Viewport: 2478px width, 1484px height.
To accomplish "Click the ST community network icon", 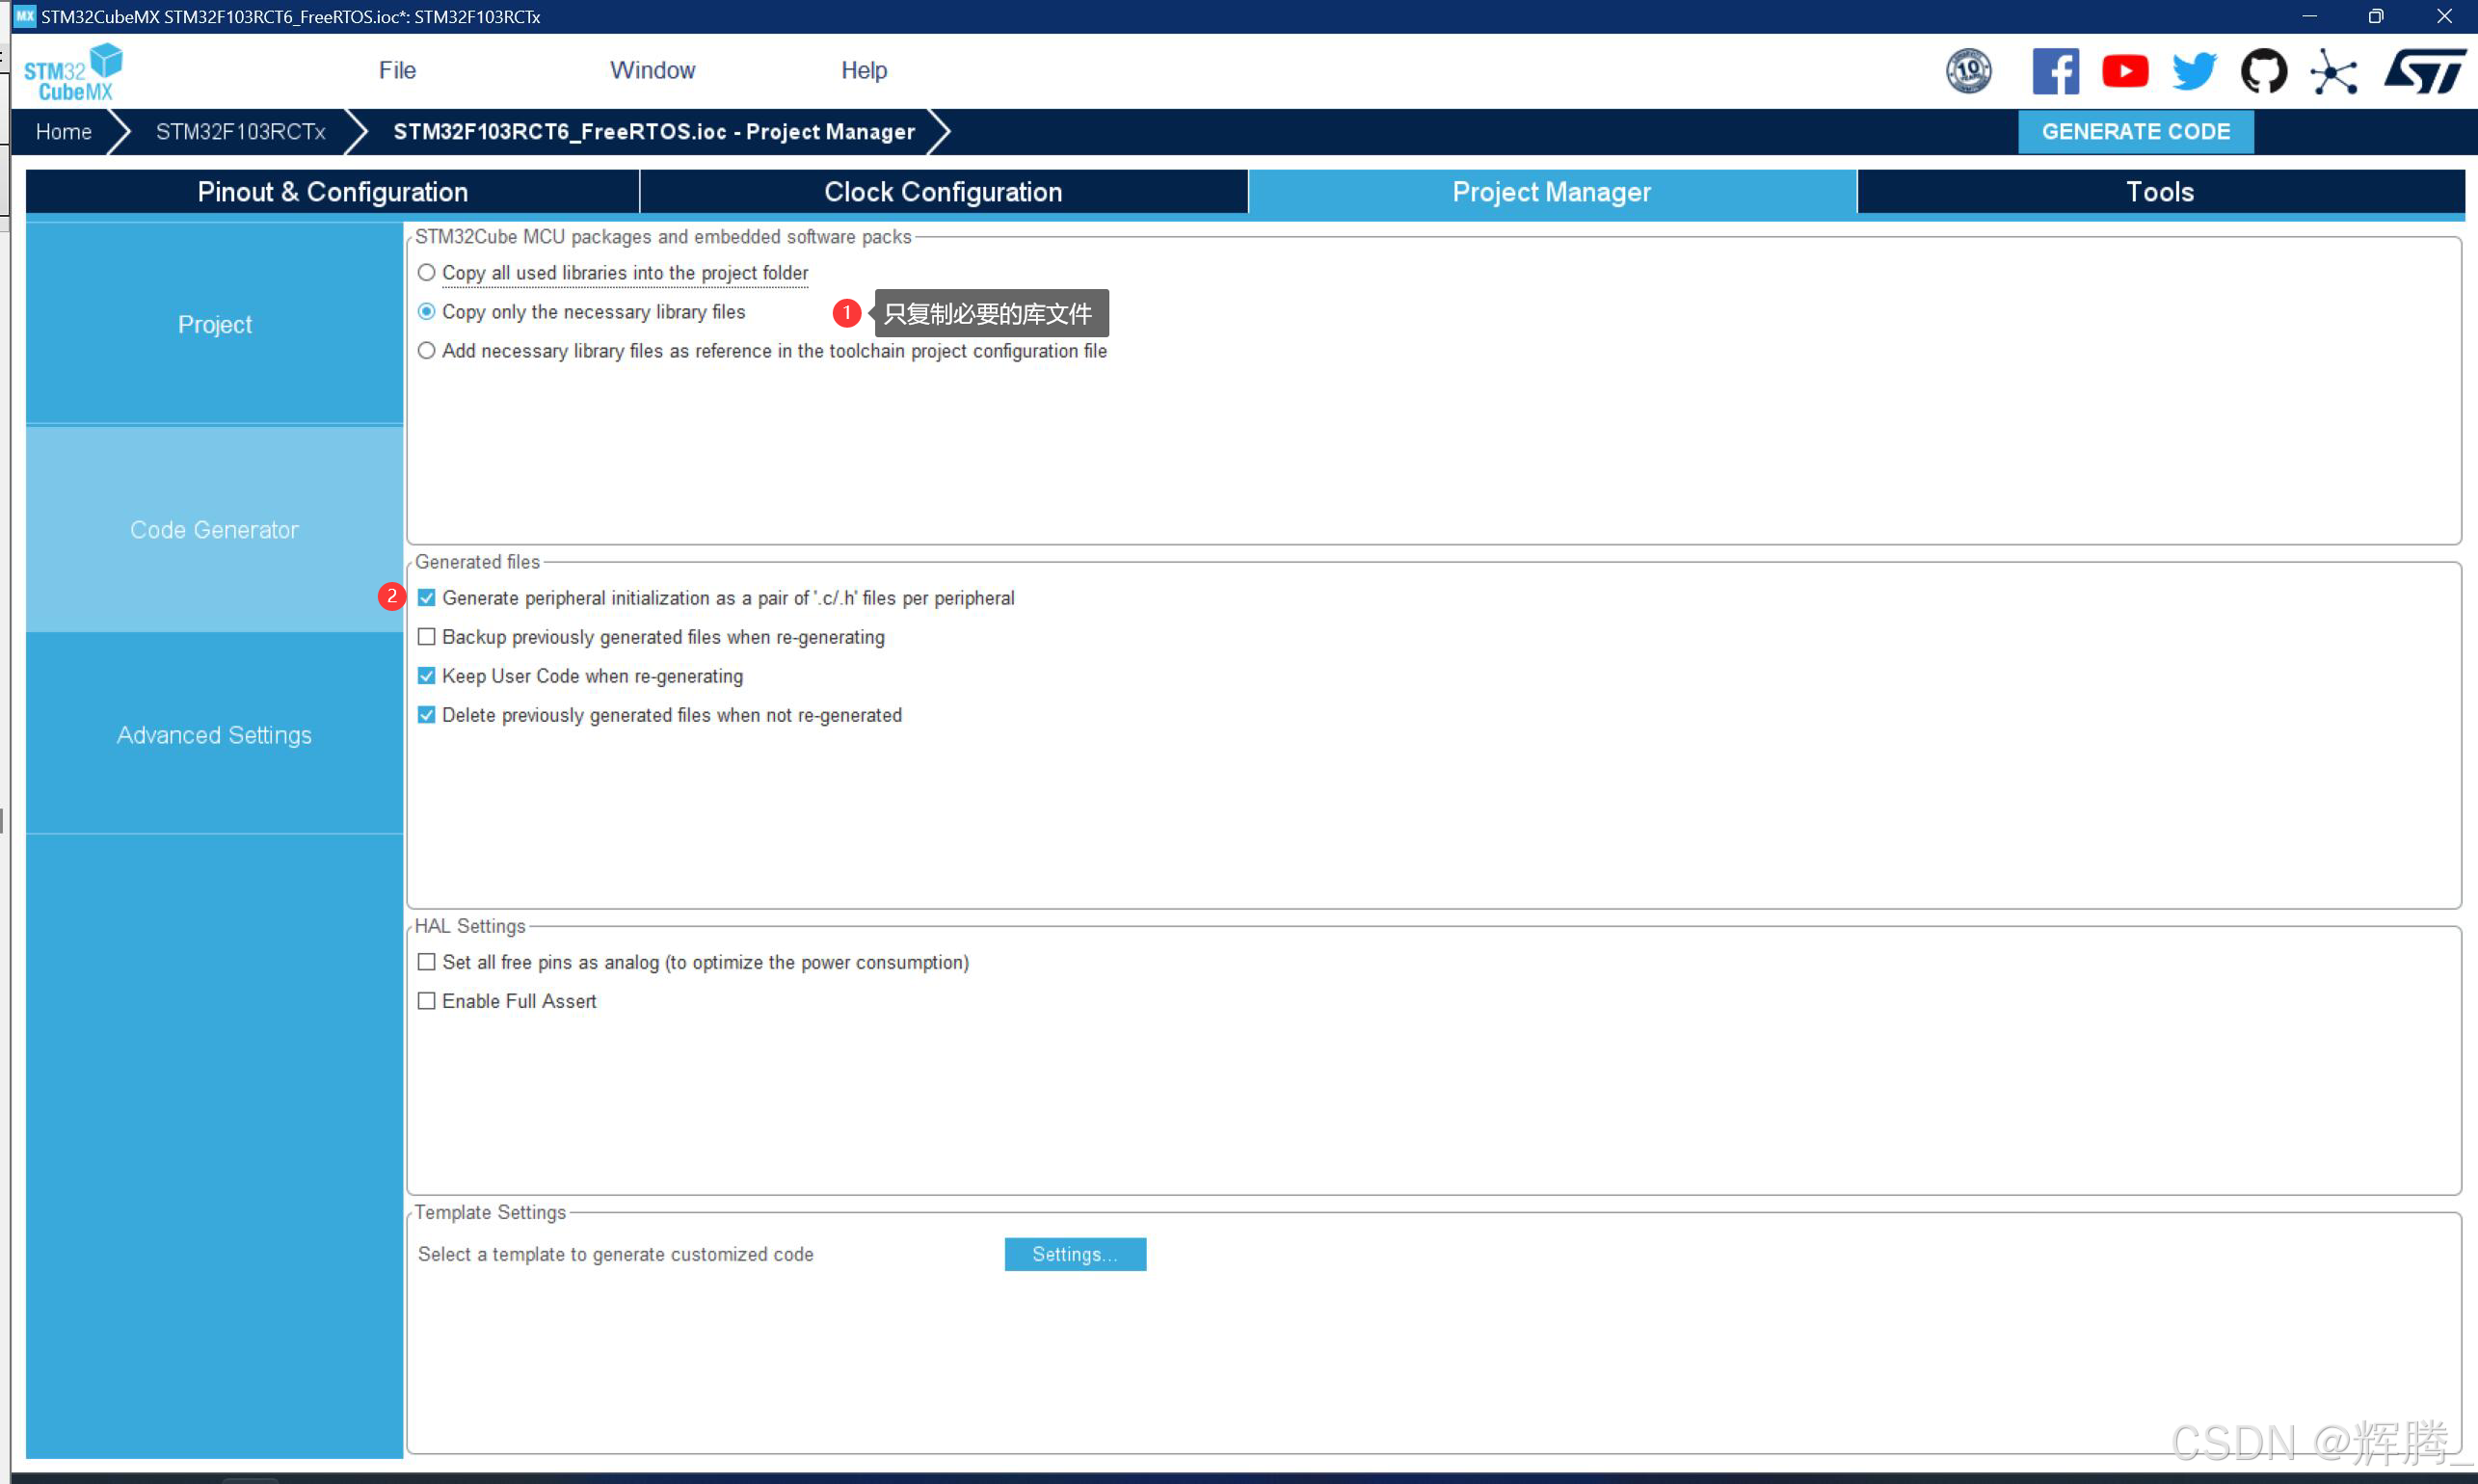I will click(x=2333, y=72).
